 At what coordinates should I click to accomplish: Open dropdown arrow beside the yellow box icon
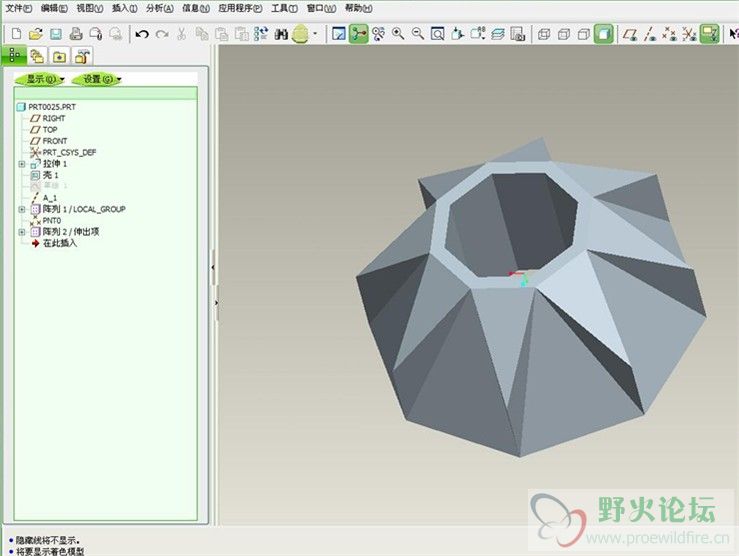coord(315,34)
